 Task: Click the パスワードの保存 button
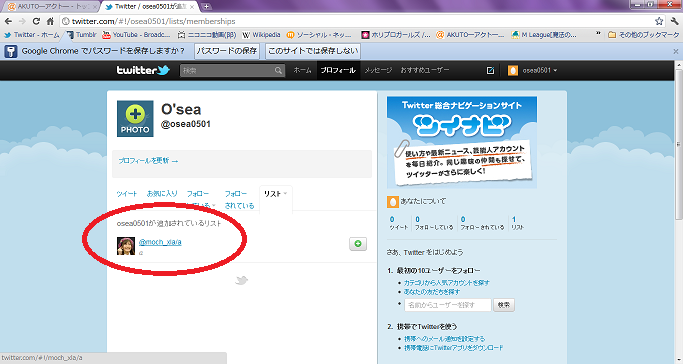(227, 51)
